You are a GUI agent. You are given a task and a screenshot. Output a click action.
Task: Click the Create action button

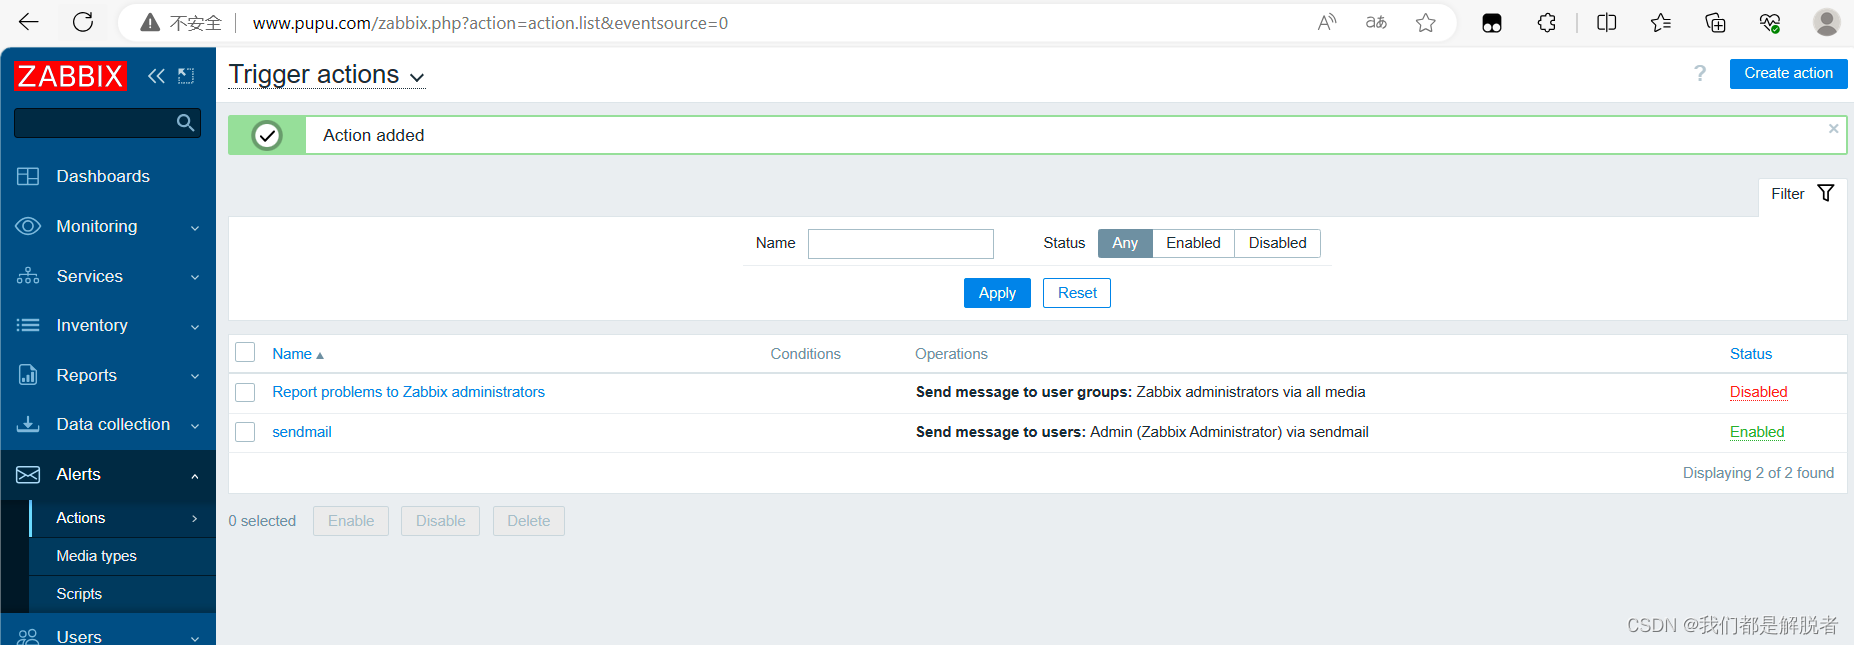click(x=1788, y=73)
